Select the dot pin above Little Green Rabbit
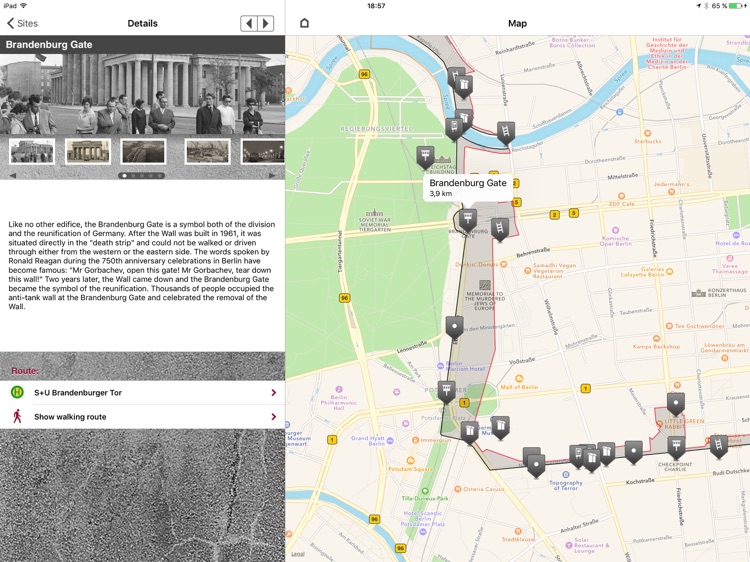 (x=676, y=404)
